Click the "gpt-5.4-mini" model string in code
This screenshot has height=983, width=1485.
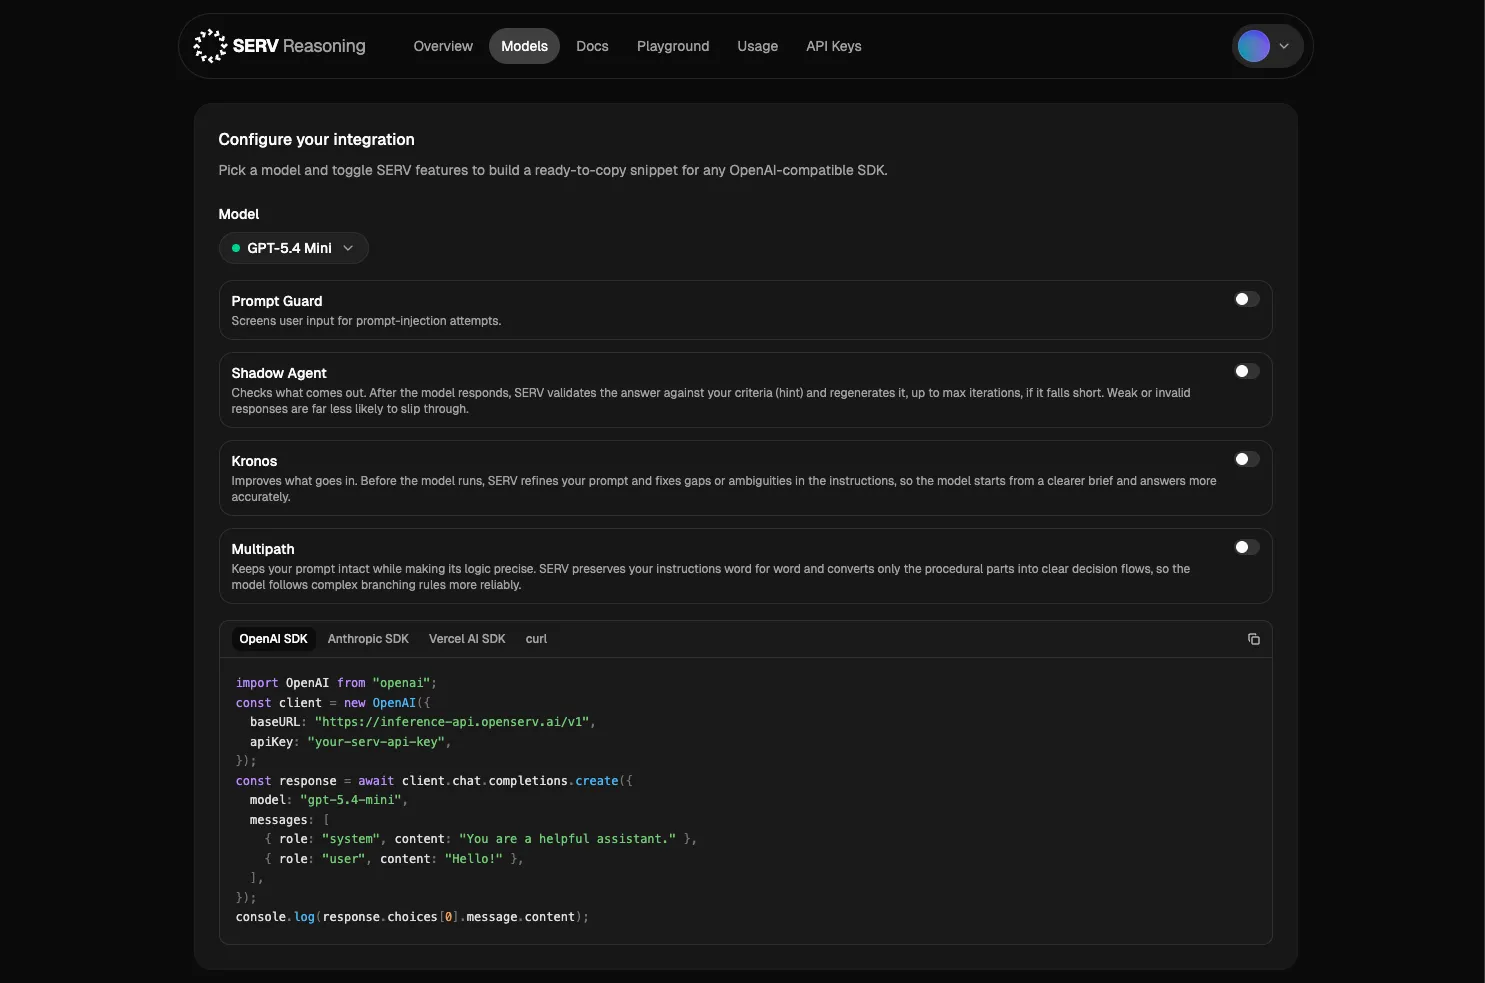click(352, 800)
